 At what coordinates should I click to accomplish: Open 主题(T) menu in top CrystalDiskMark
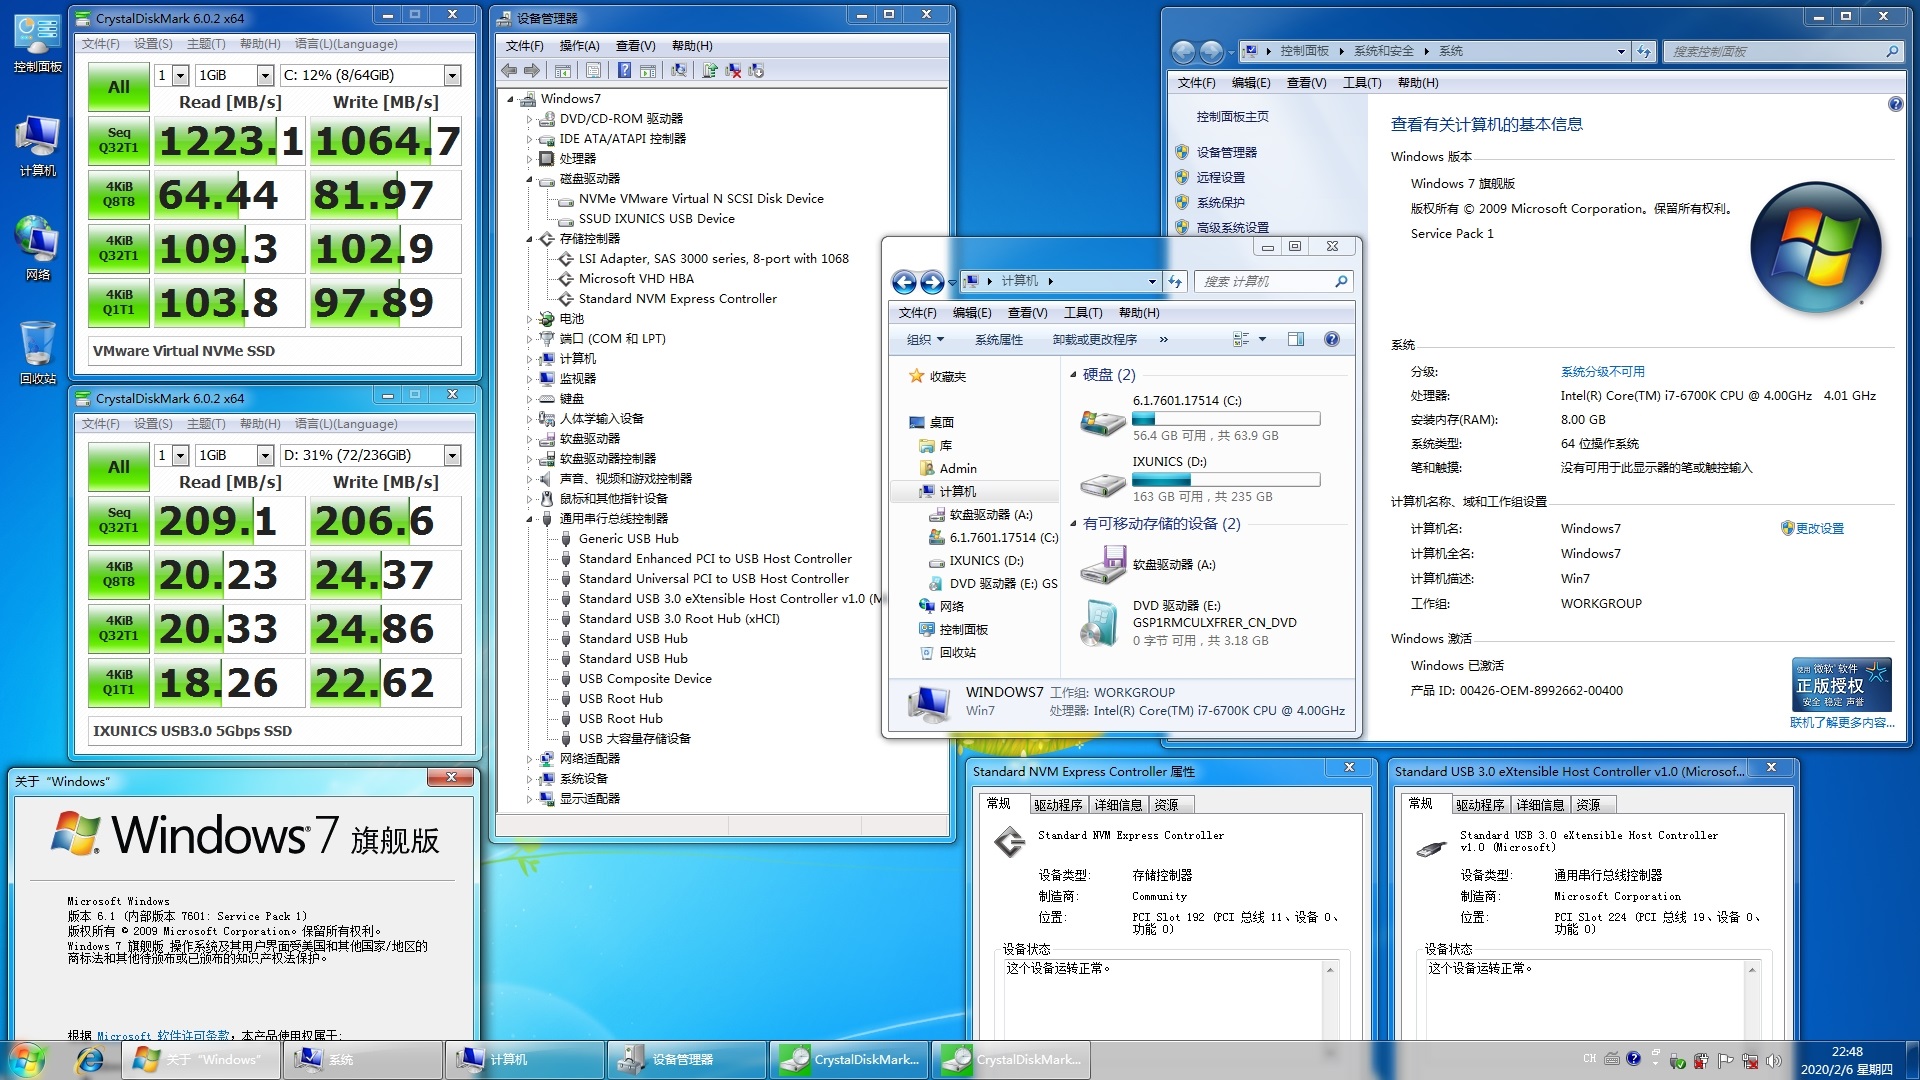[206, 44]
